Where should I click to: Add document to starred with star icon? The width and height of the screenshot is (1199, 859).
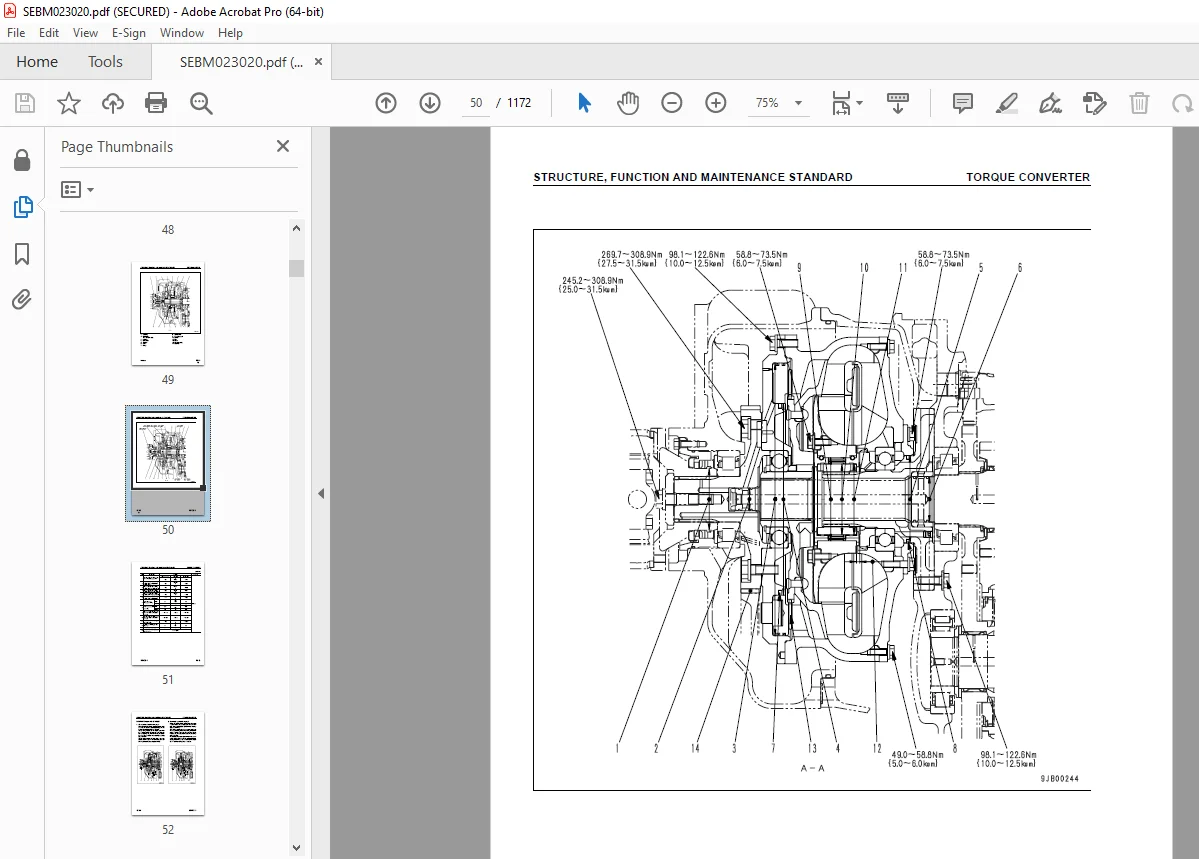pyautogui.click(x=69, y=103)
